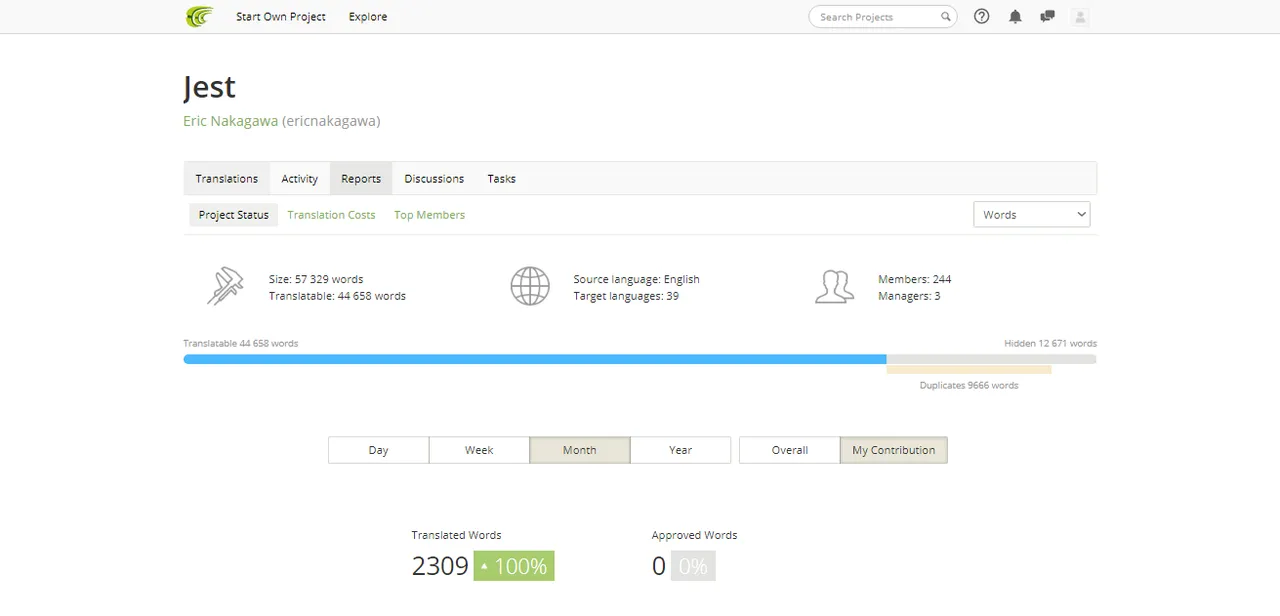Select the Project Status sub-tab

234,215
